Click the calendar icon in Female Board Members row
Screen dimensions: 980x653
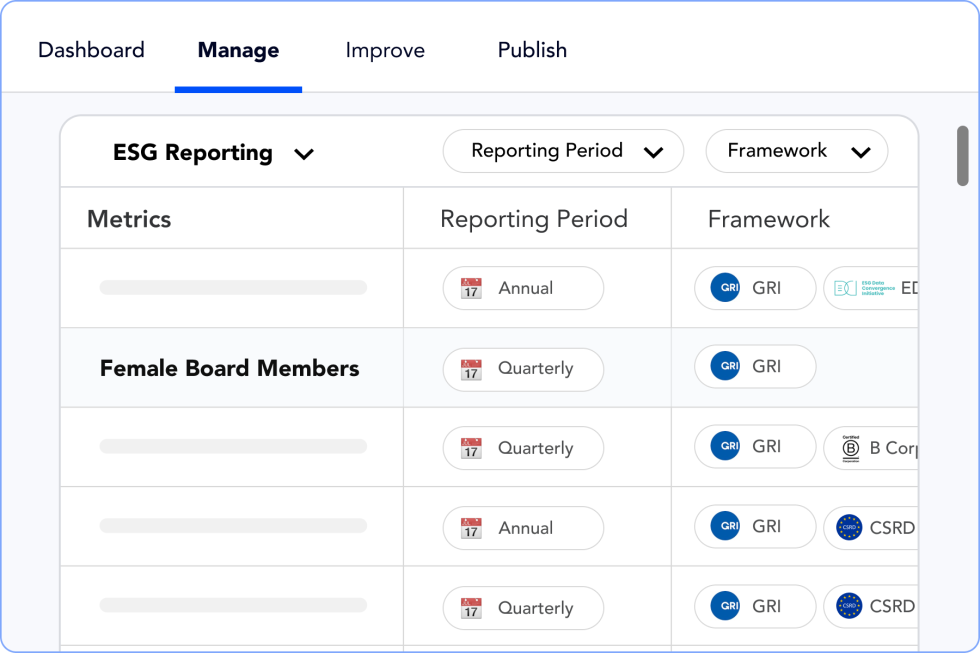[x=471, y=369]
